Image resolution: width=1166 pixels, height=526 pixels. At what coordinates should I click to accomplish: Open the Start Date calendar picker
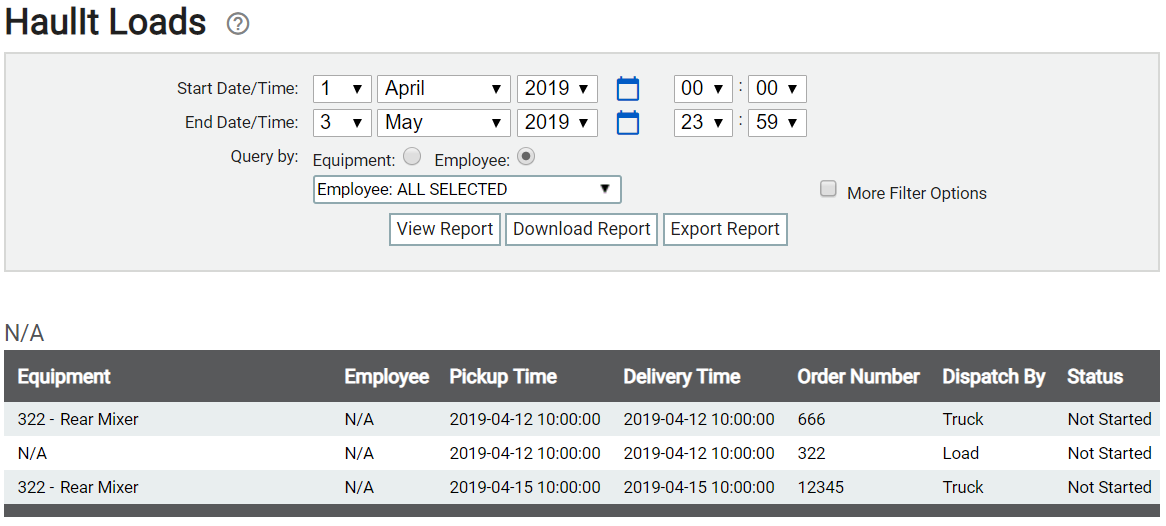coord(628,89)
